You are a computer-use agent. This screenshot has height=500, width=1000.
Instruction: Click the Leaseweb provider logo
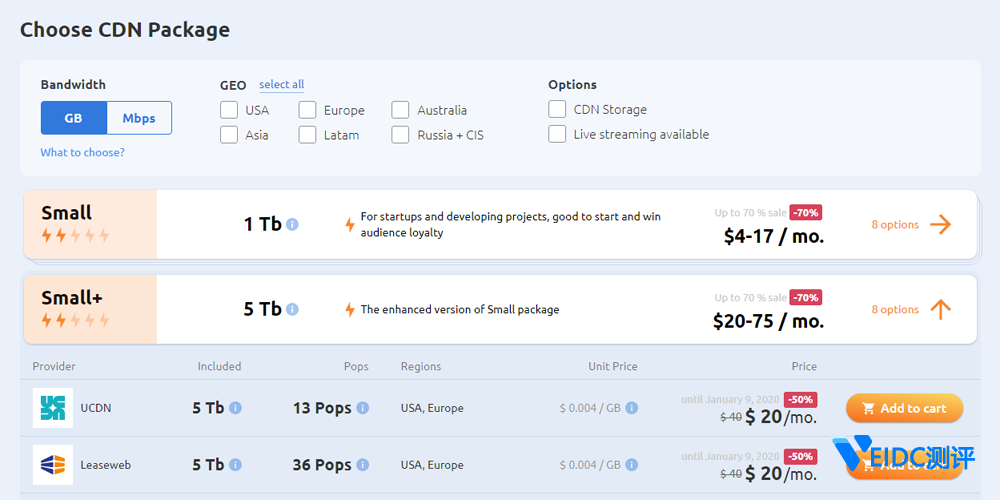click(52, 465)
